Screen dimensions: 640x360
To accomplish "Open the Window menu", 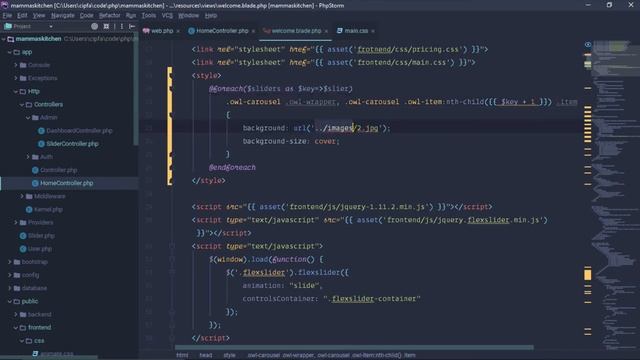I will pyautogui.click(x=188, y=16).
